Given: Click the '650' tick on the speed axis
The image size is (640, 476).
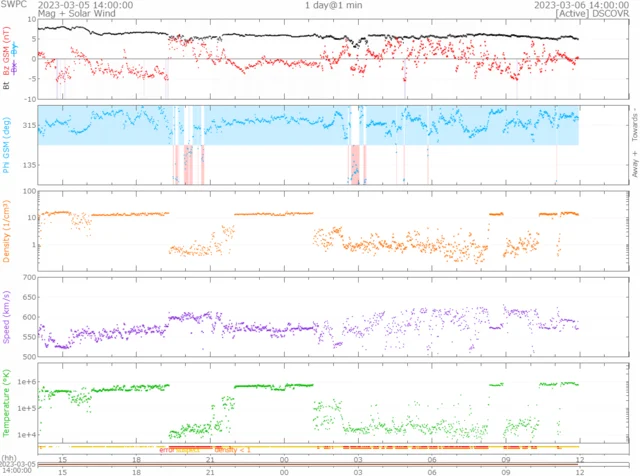Looking at the screenshot, I should tap(30, 297).
